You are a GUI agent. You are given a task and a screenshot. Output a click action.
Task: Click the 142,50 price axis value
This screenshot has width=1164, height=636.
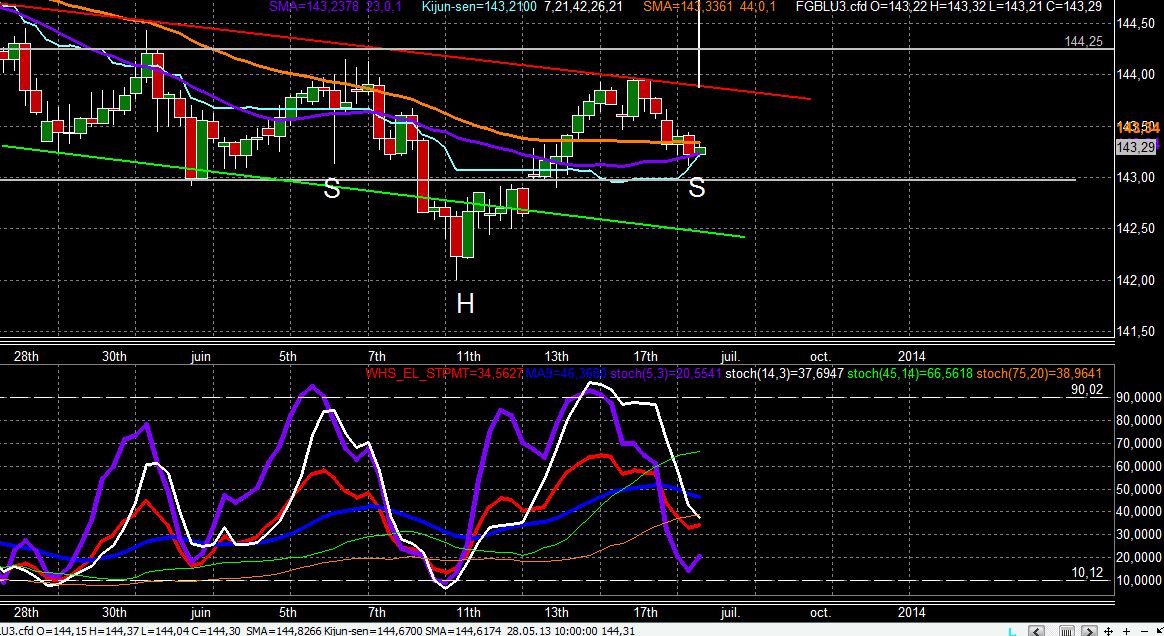1136,229
